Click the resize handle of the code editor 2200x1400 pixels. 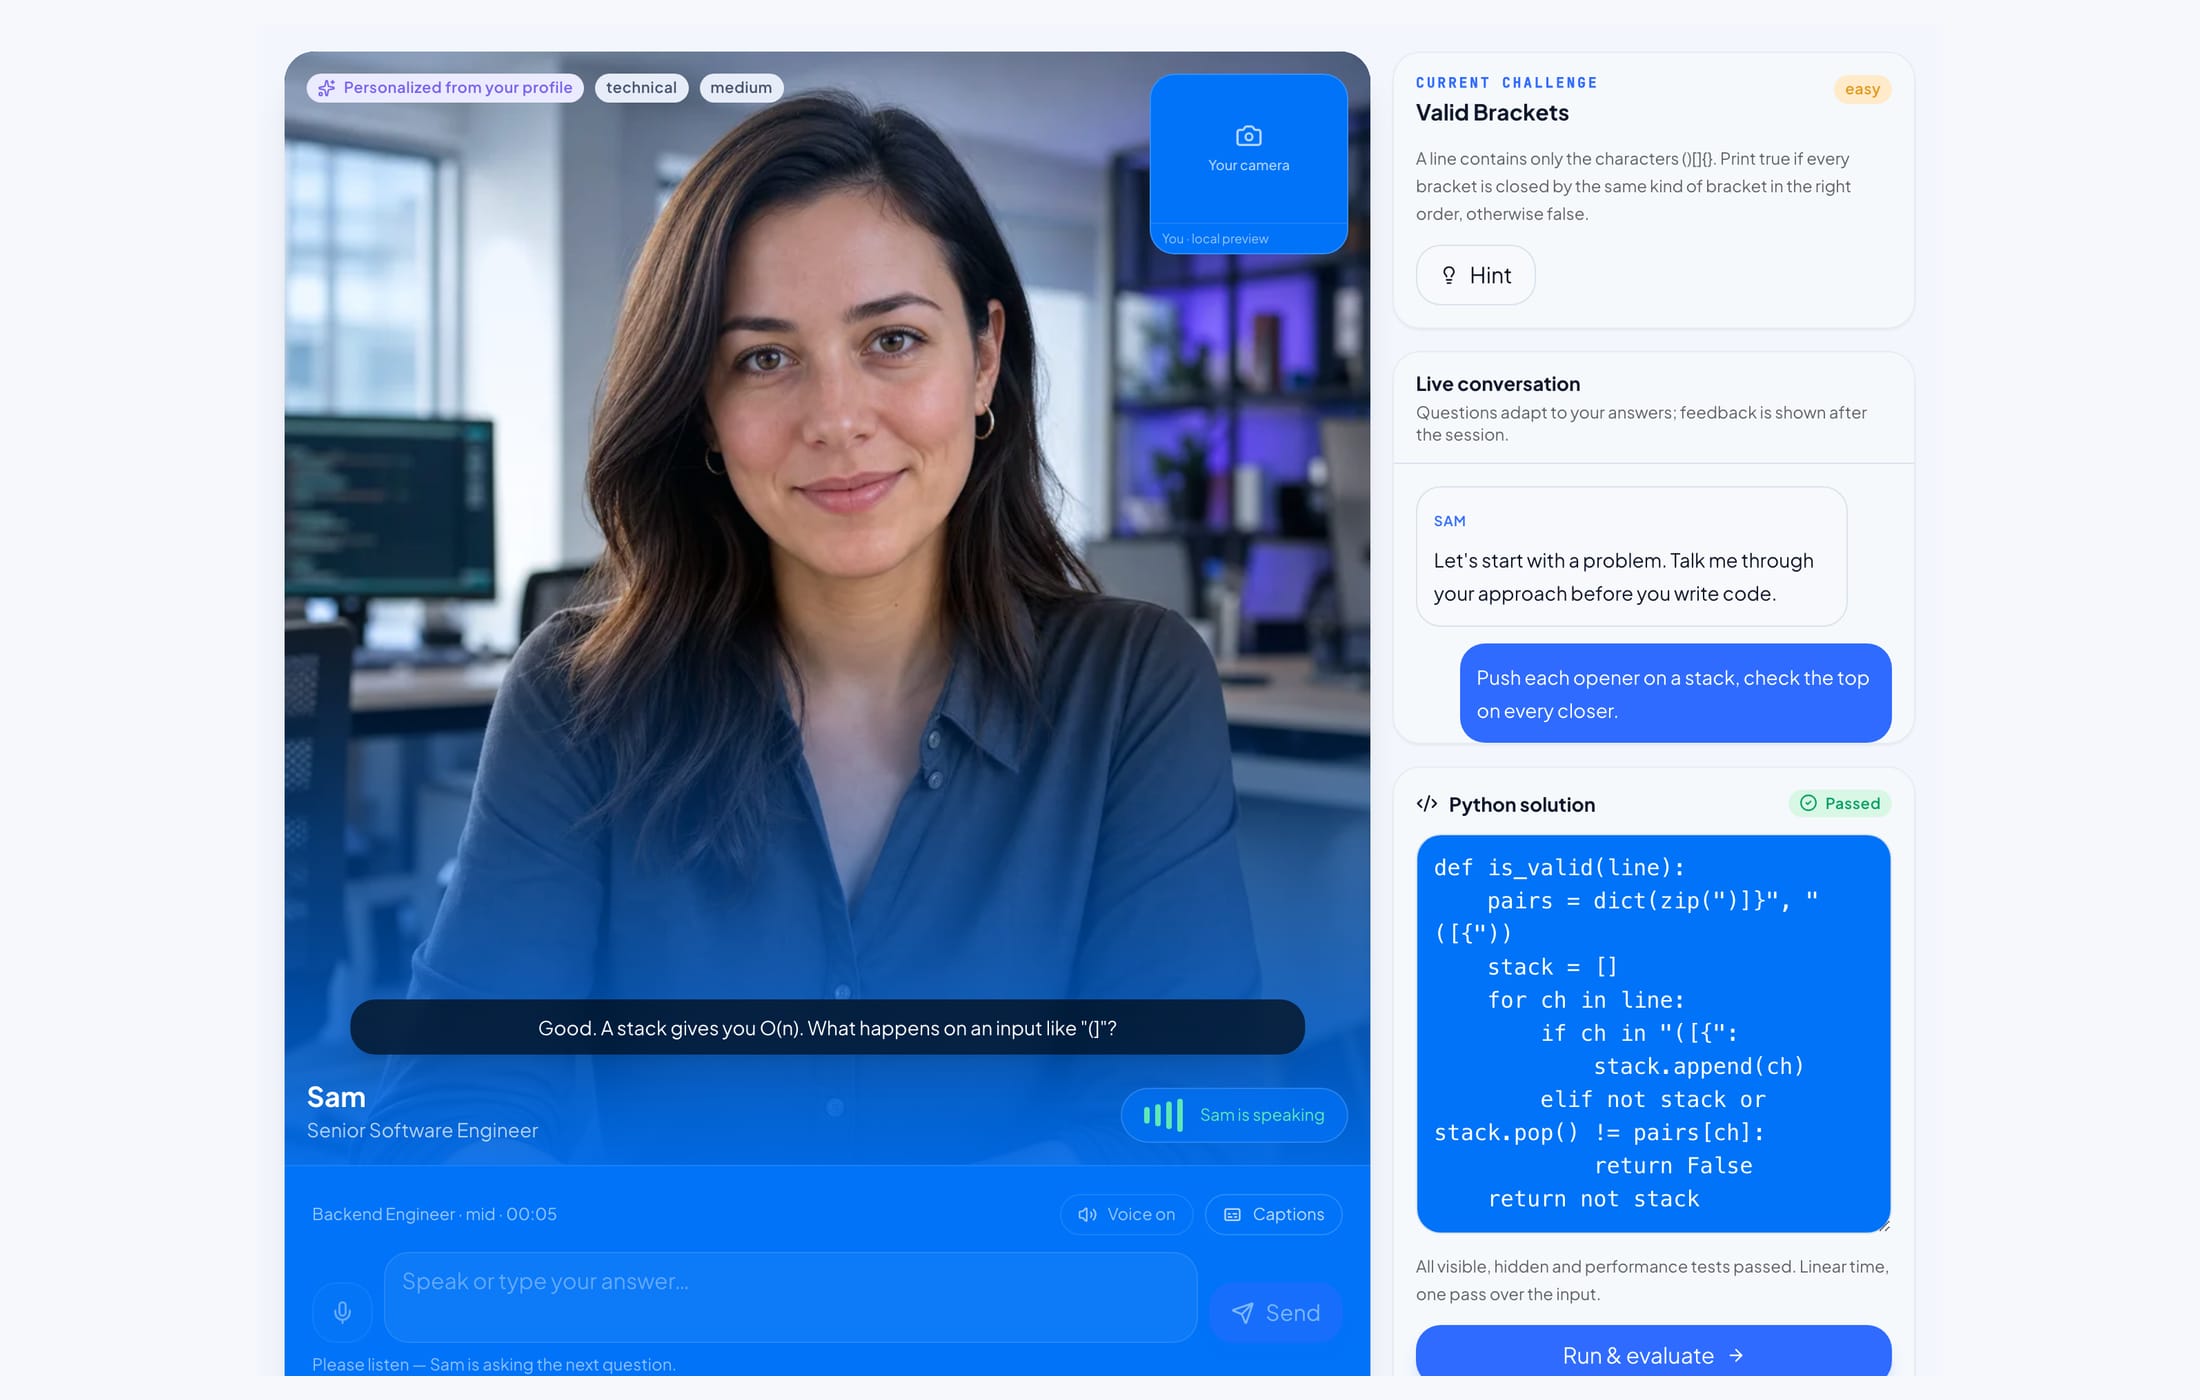tap(1884, 1226)
